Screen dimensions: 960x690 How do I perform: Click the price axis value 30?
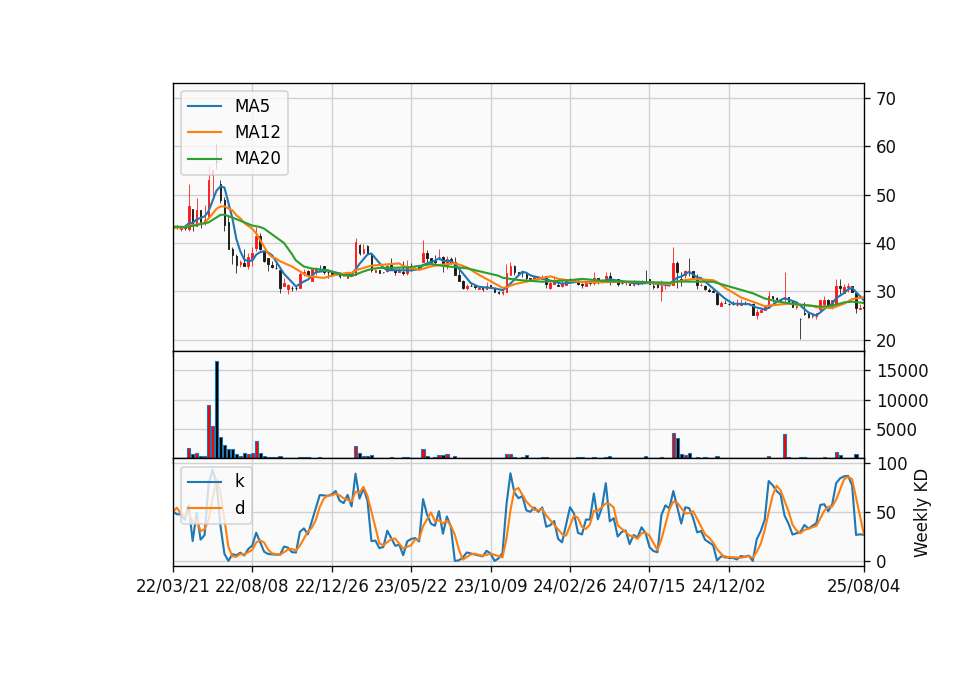tap(886, 292)
